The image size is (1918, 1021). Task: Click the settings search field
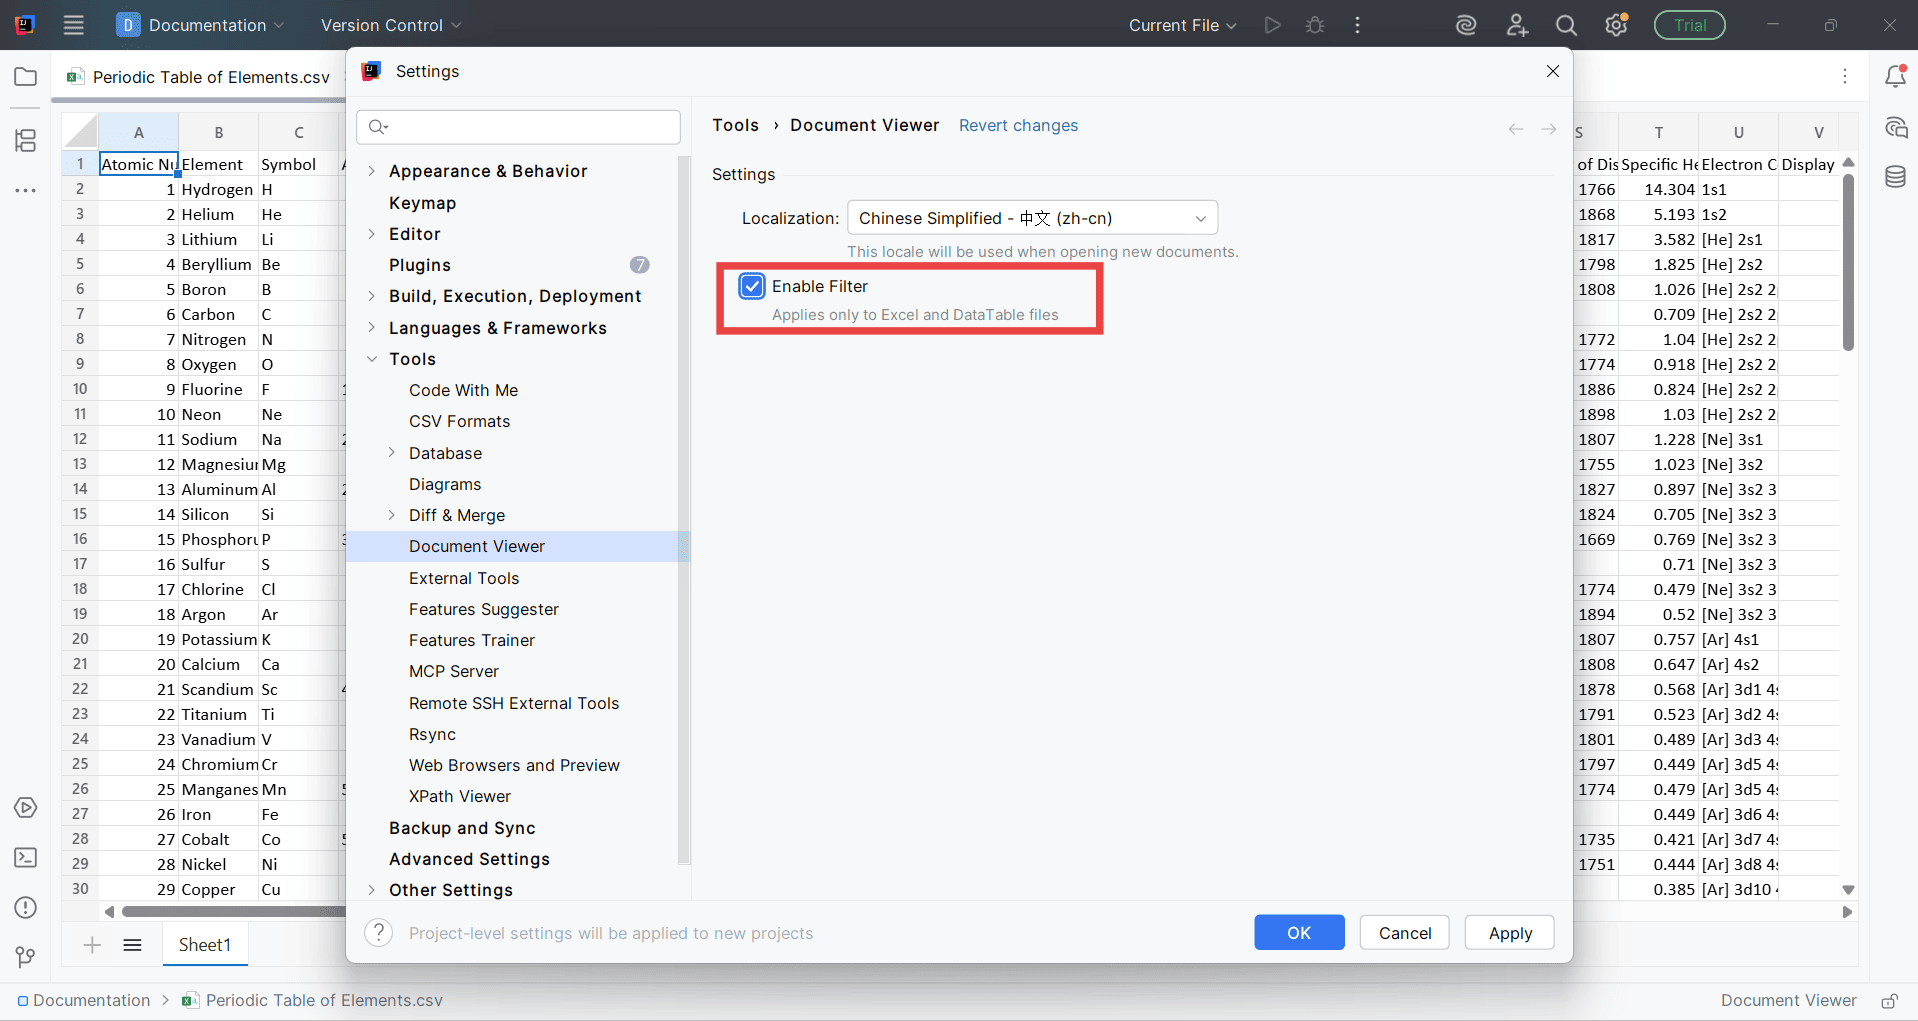518,127
